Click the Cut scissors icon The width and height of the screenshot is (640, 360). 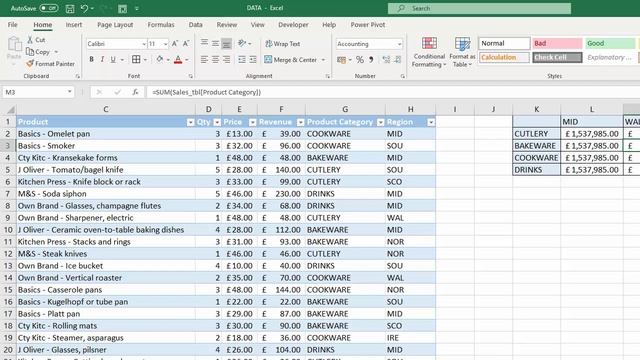[30, 40]
